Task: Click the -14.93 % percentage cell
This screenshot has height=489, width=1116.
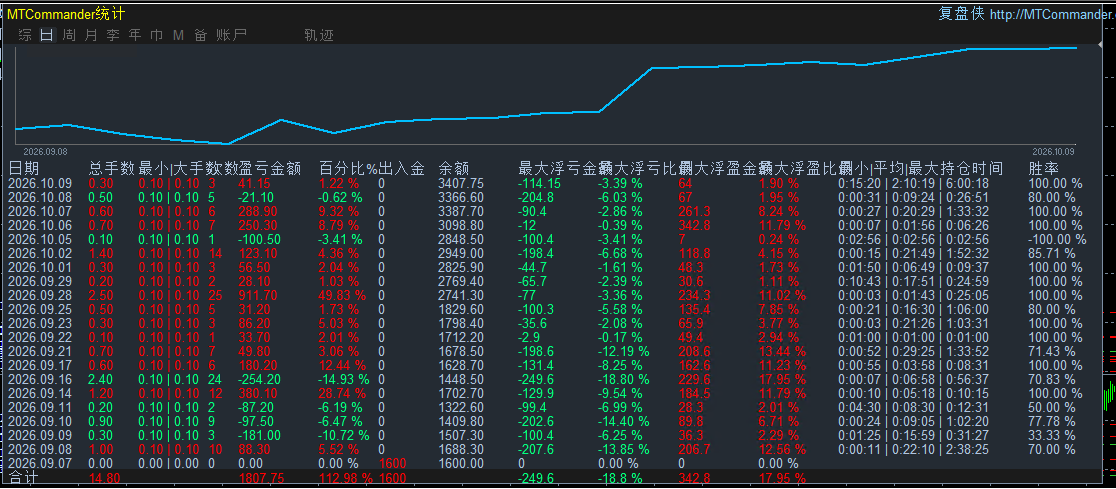Action: tap(344, 379)
